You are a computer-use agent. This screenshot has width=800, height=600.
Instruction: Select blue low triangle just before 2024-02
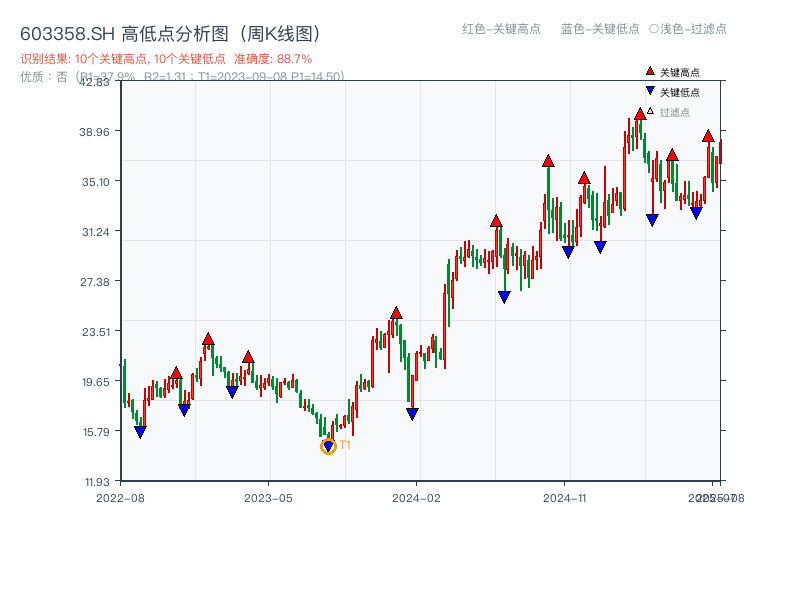[412, 414]
